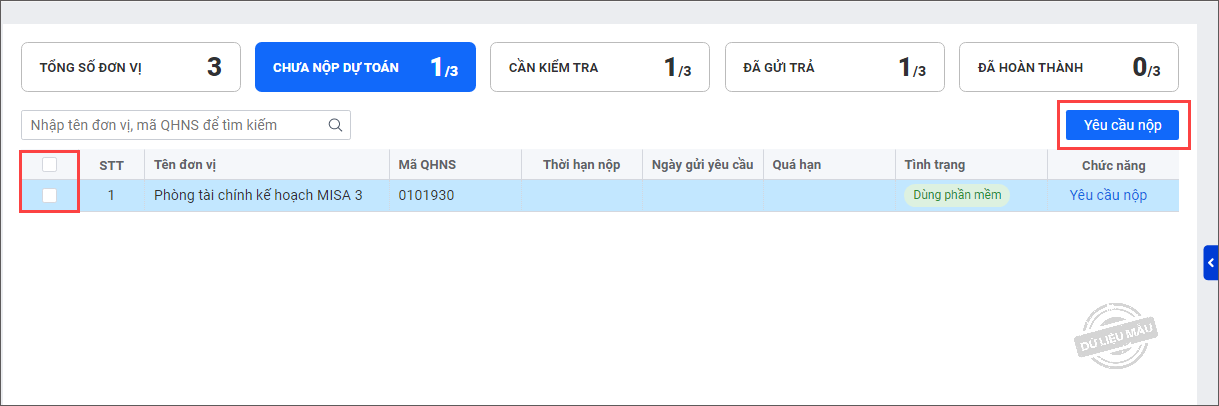Click the Ngày gửi yêu cầu header
This screenshot has height=406, width=1219.
coord(702,165)
